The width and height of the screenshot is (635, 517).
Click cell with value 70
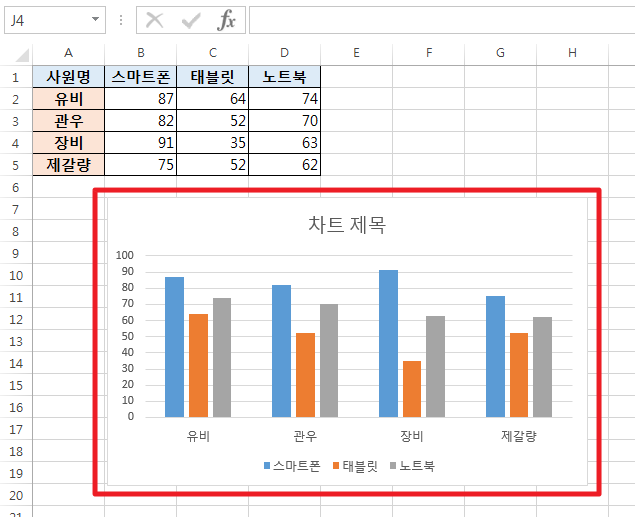point(284,121)
